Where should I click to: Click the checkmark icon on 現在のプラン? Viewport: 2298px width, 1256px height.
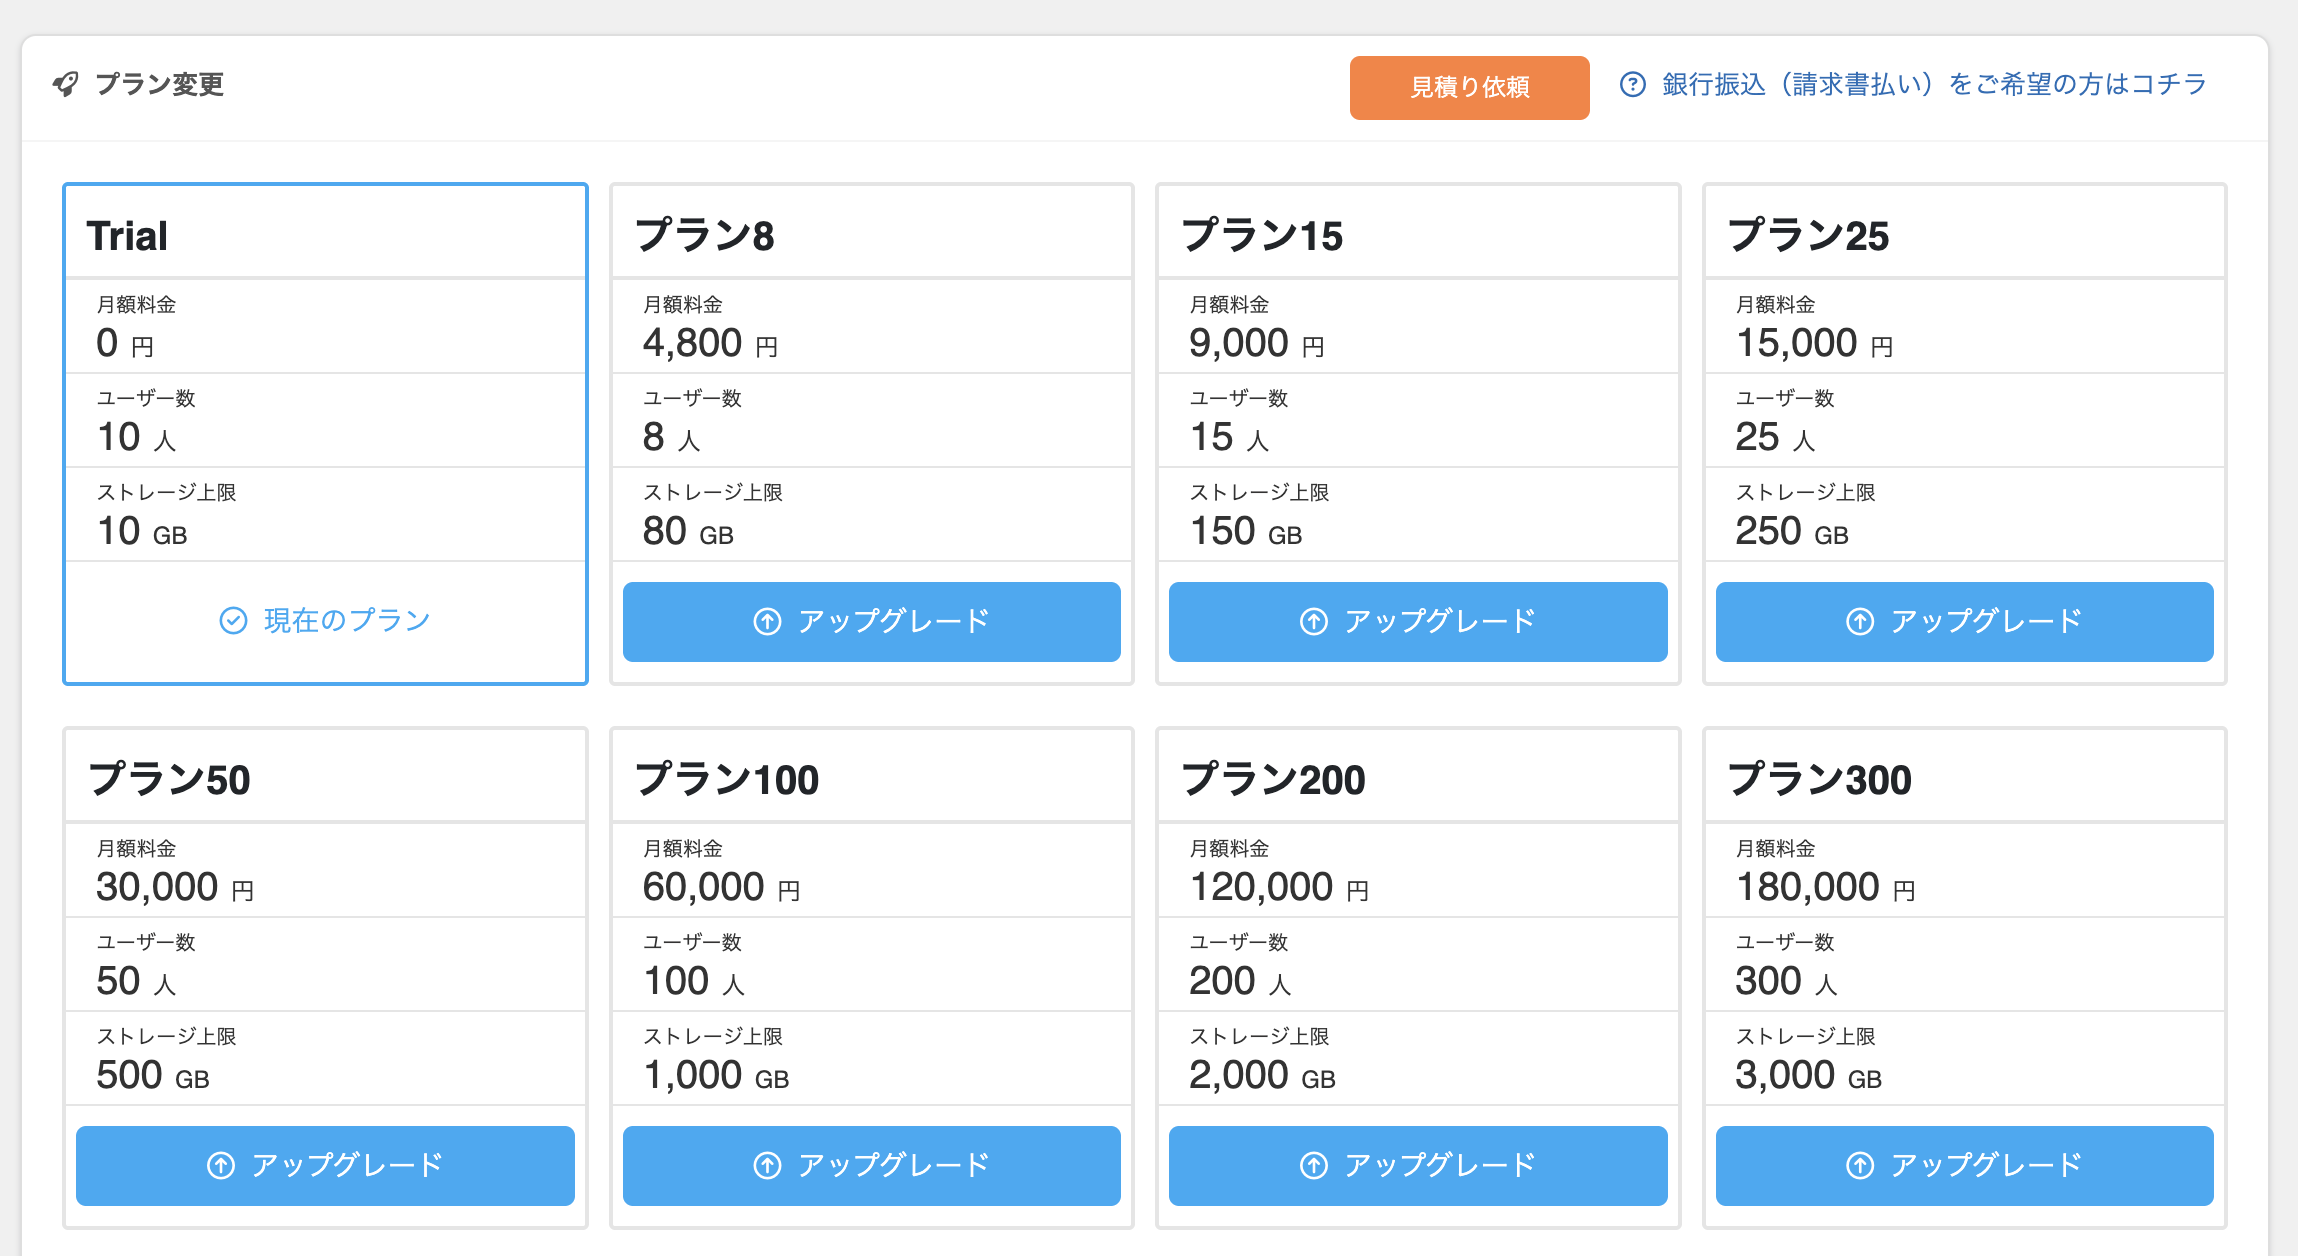point(233,620)
